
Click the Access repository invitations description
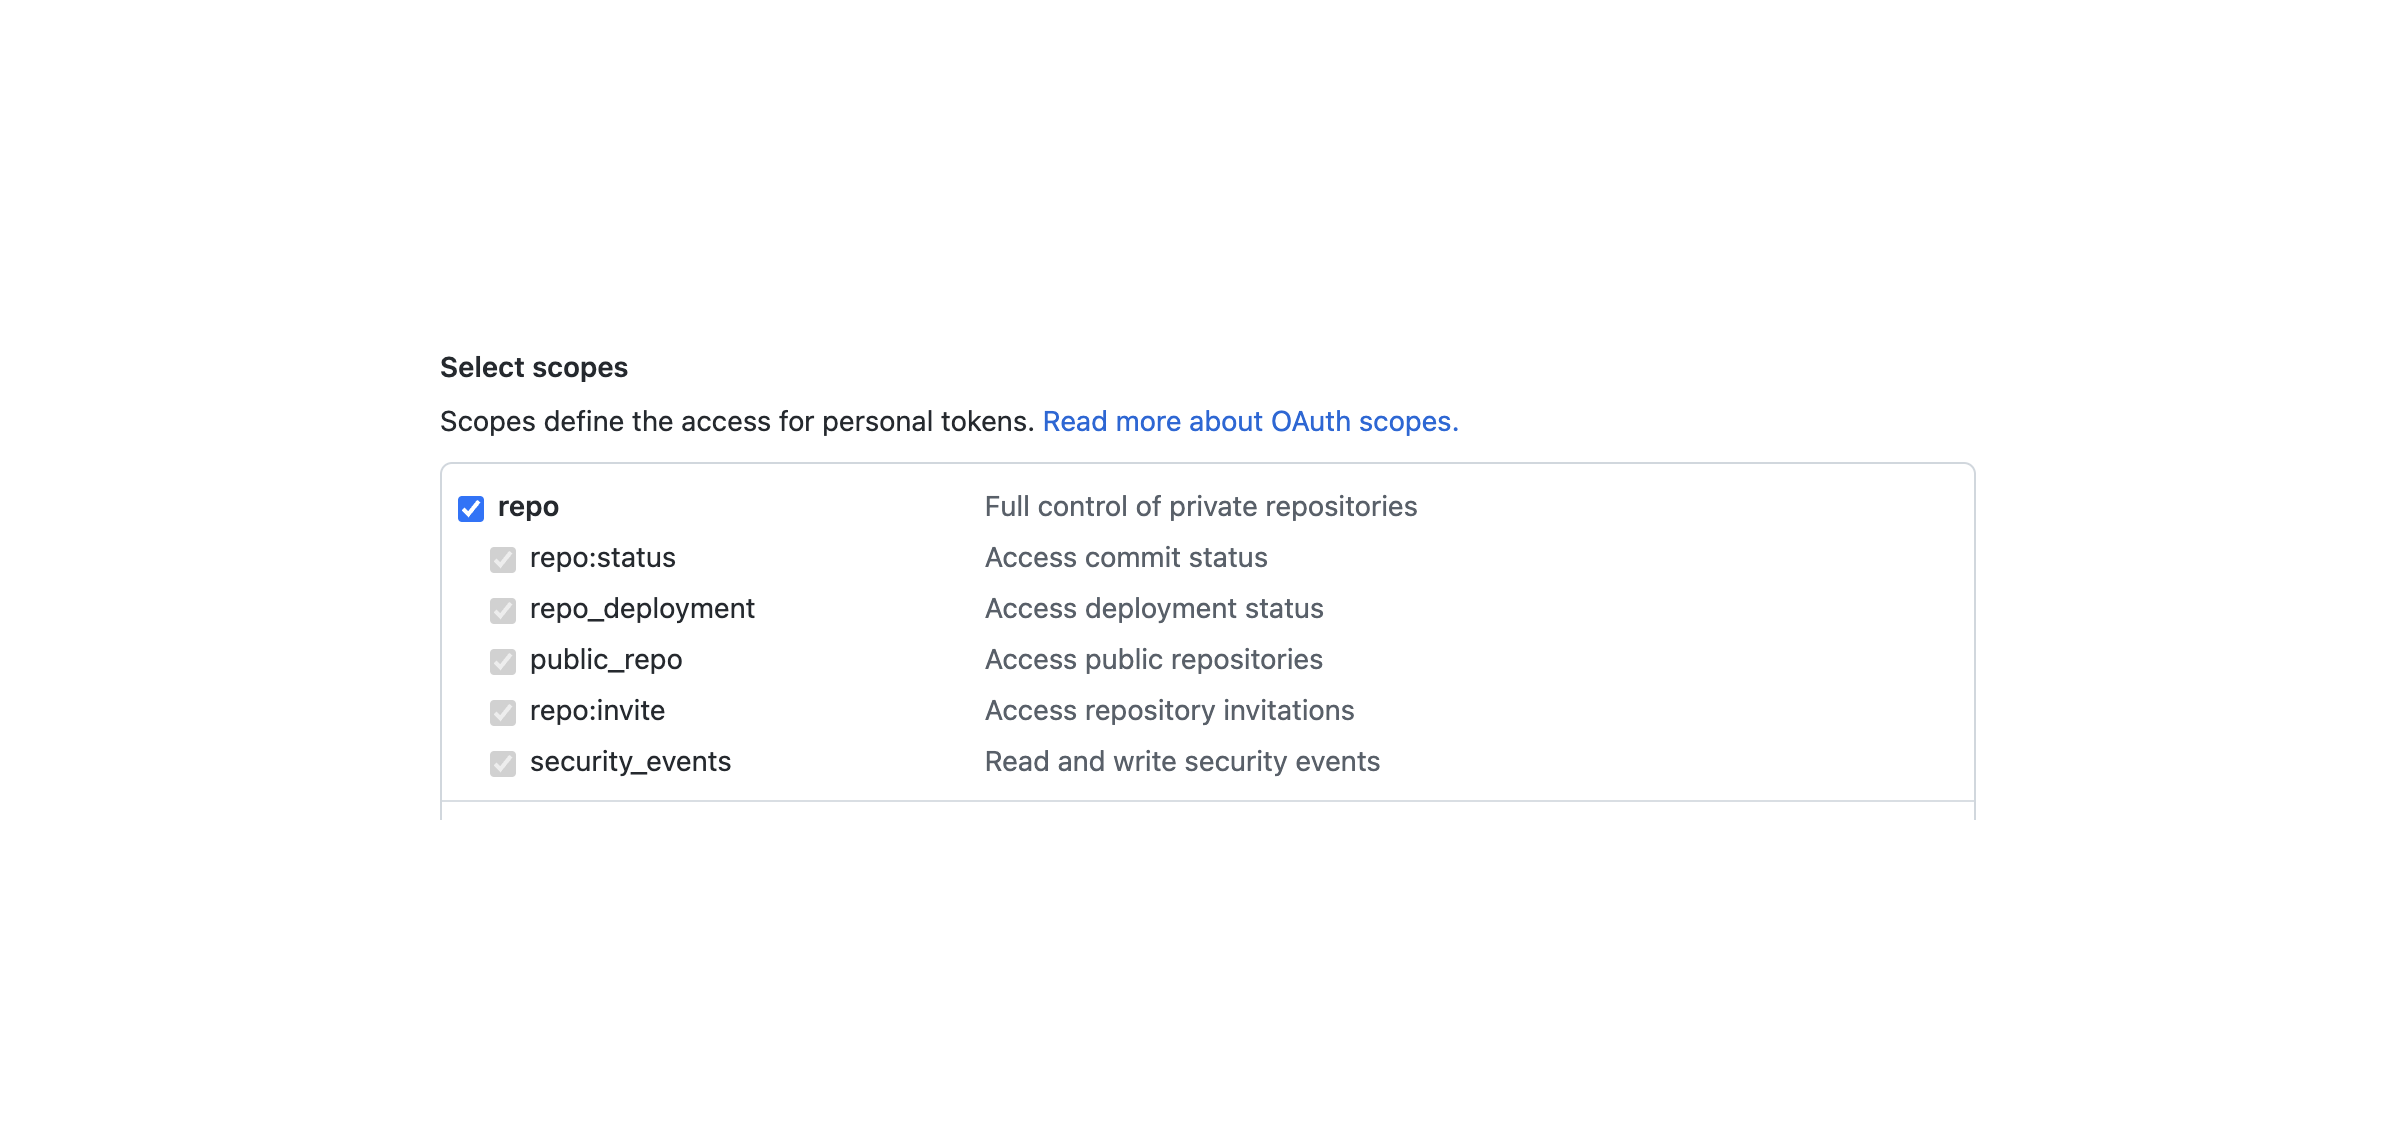(x=1169, y=711)
